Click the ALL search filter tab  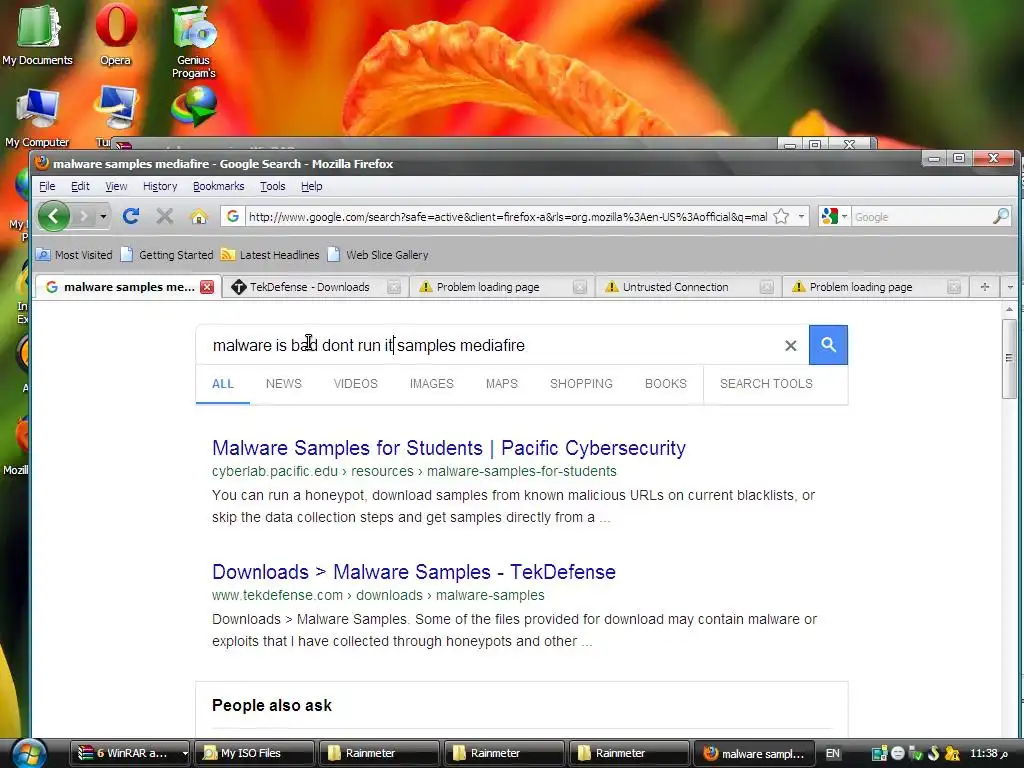pyautogui.click(x=223, y=384)
